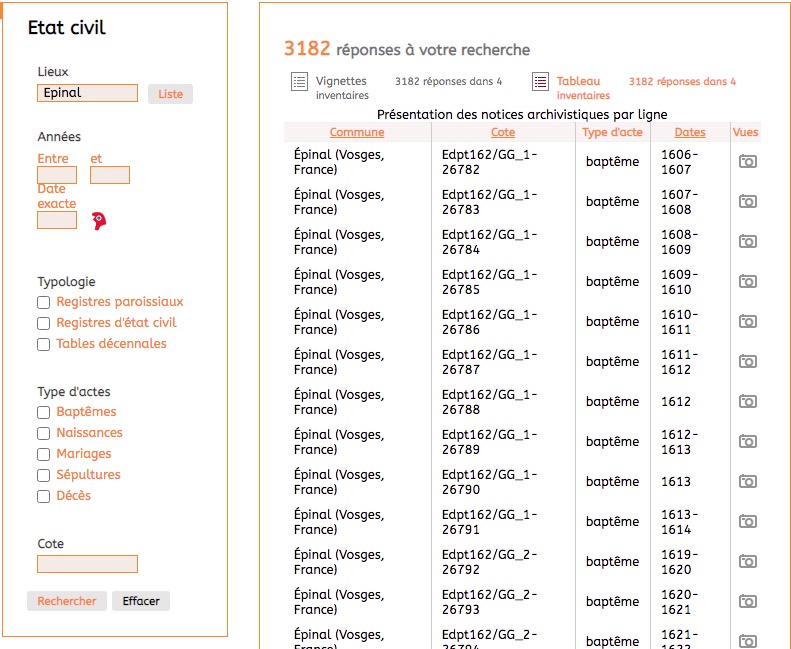Open camera views for the 1606-1607 baptism register

(747, 162)
